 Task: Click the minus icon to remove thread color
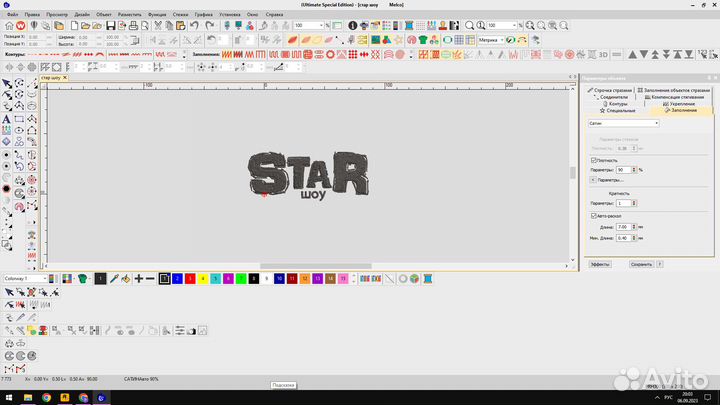(x=150, y=278)
